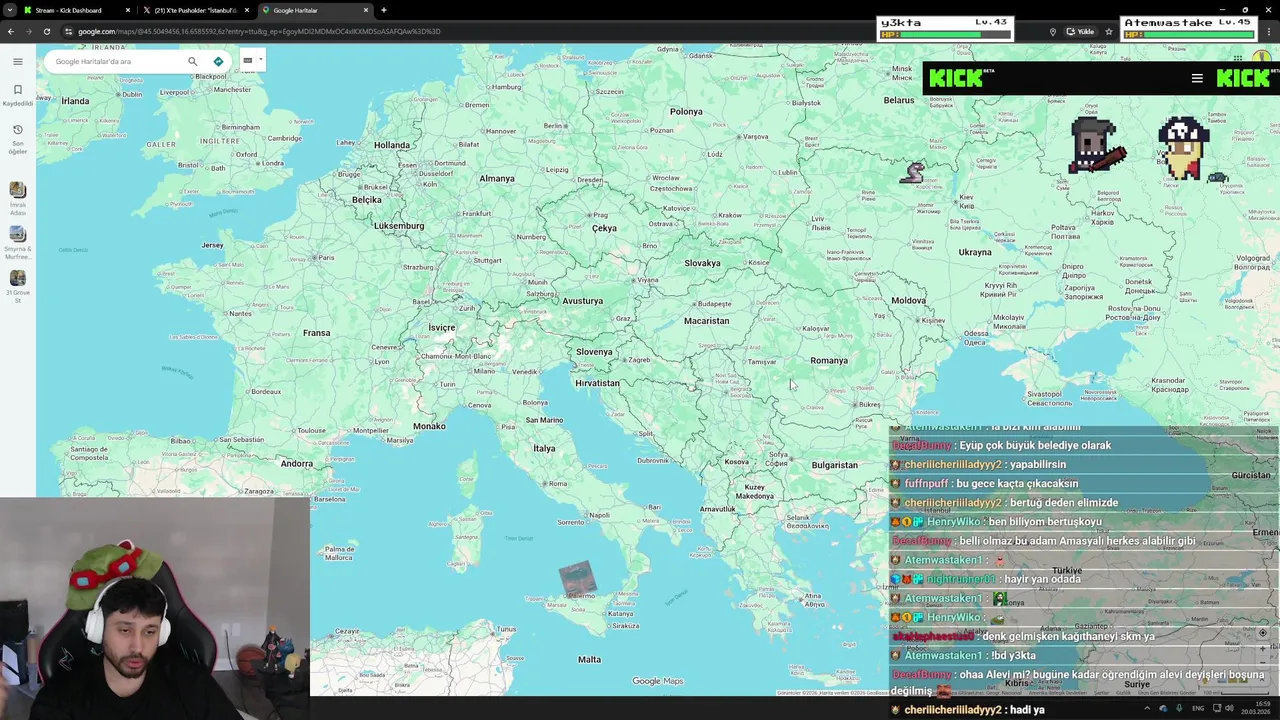Click the Moldova country label

908,300
